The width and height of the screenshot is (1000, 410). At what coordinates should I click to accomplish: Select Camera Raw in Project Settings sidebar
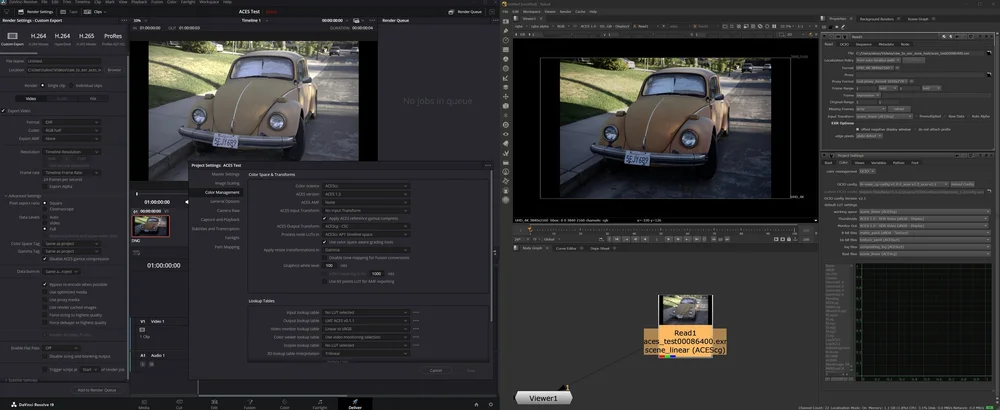pos(227,210)
